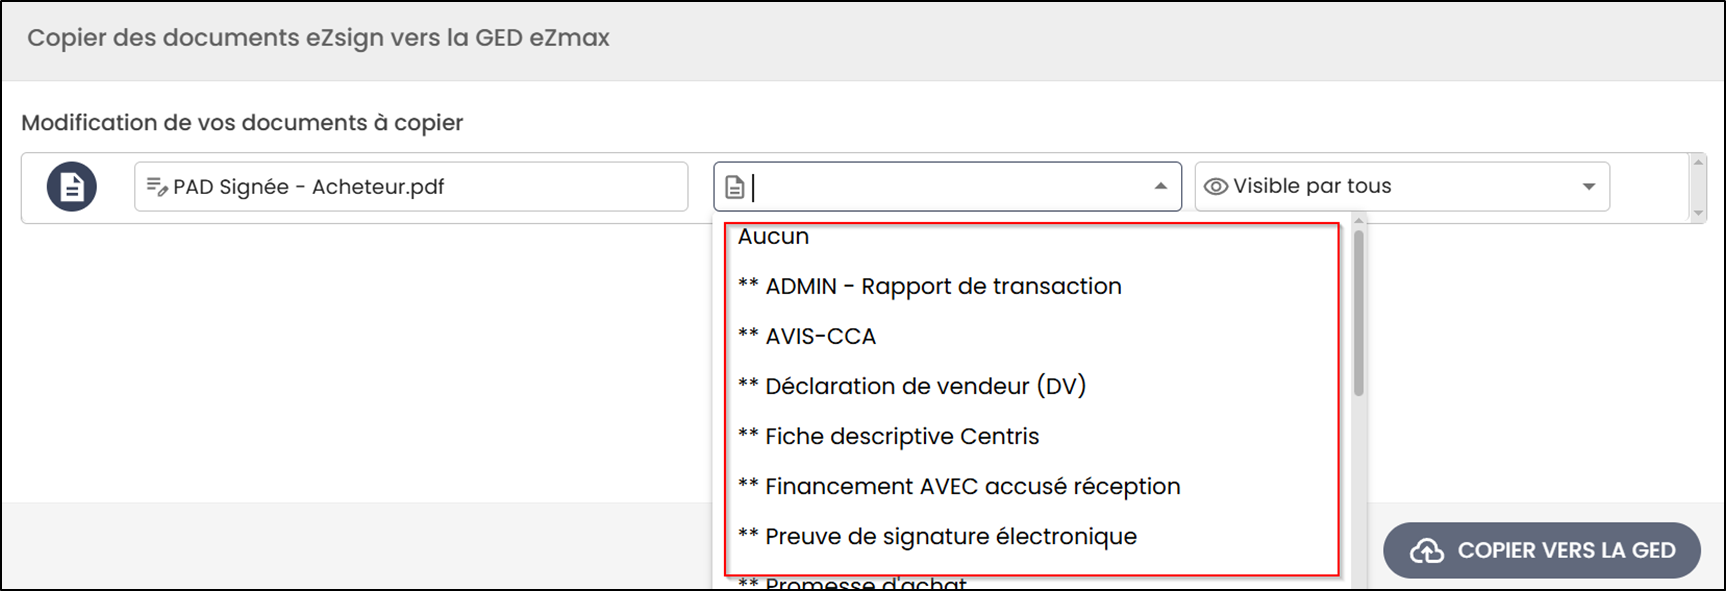Focus the document type search field

tap(950, 187)
